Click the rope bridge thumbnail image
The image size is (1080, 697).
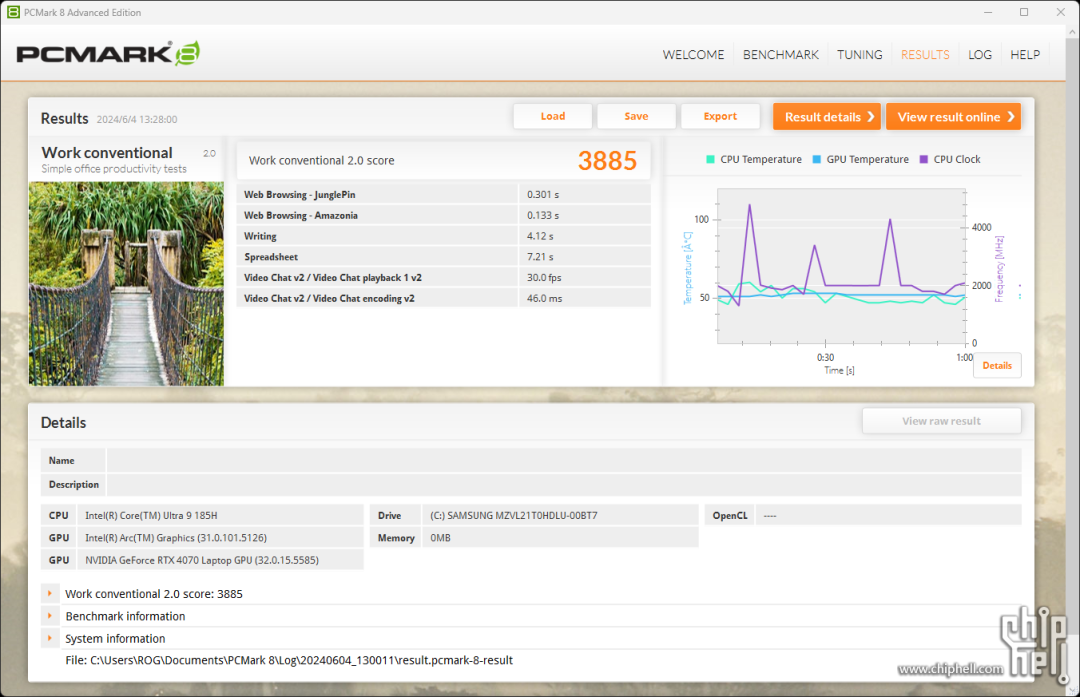(x=126, y=283)
